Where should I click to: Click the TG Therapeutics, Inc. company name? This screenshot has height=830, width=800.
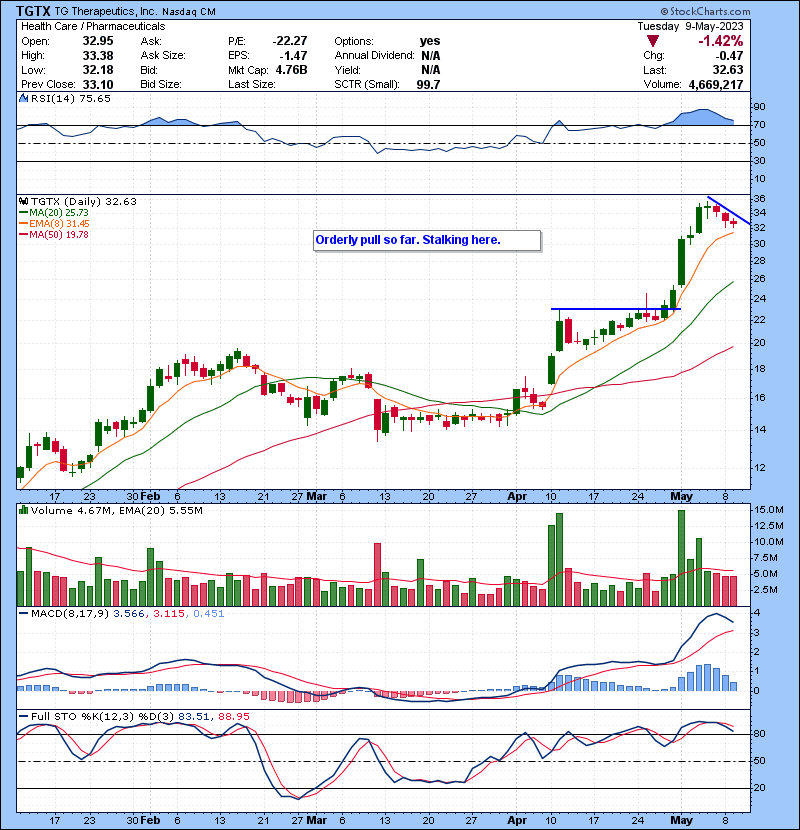(106, 11)
